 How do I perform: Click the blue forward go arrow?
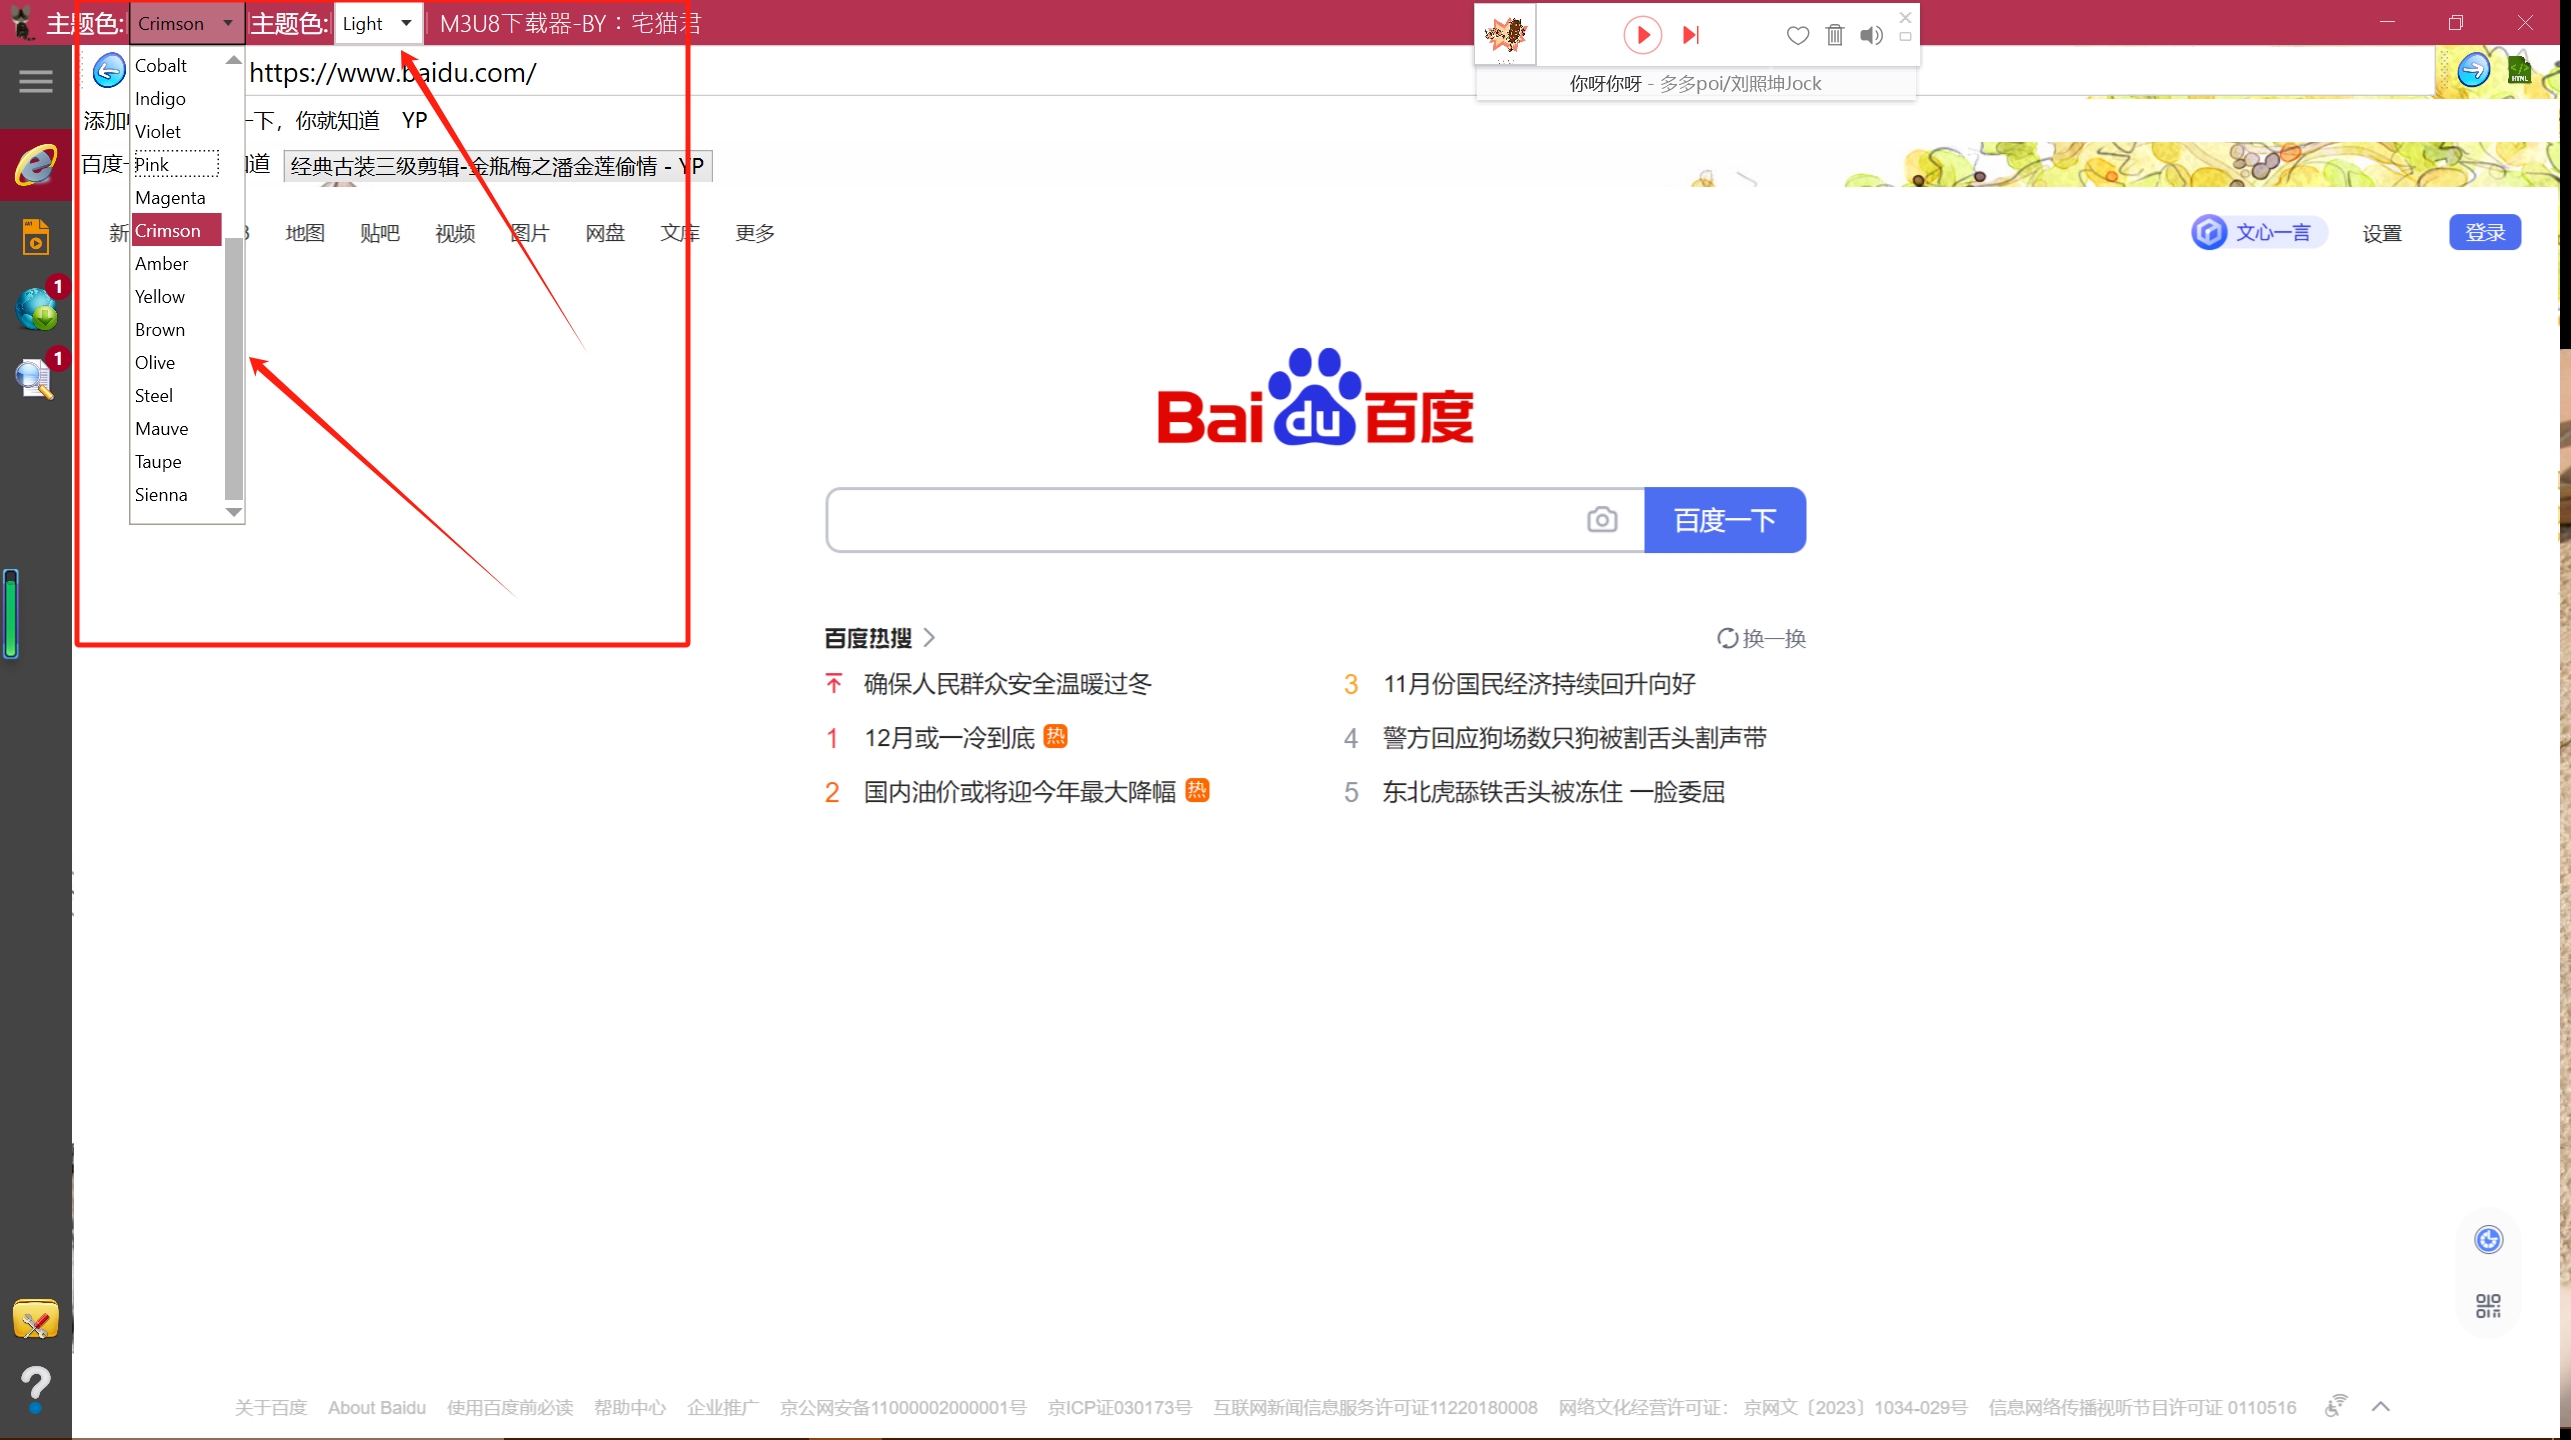(x=2474, y=70)
